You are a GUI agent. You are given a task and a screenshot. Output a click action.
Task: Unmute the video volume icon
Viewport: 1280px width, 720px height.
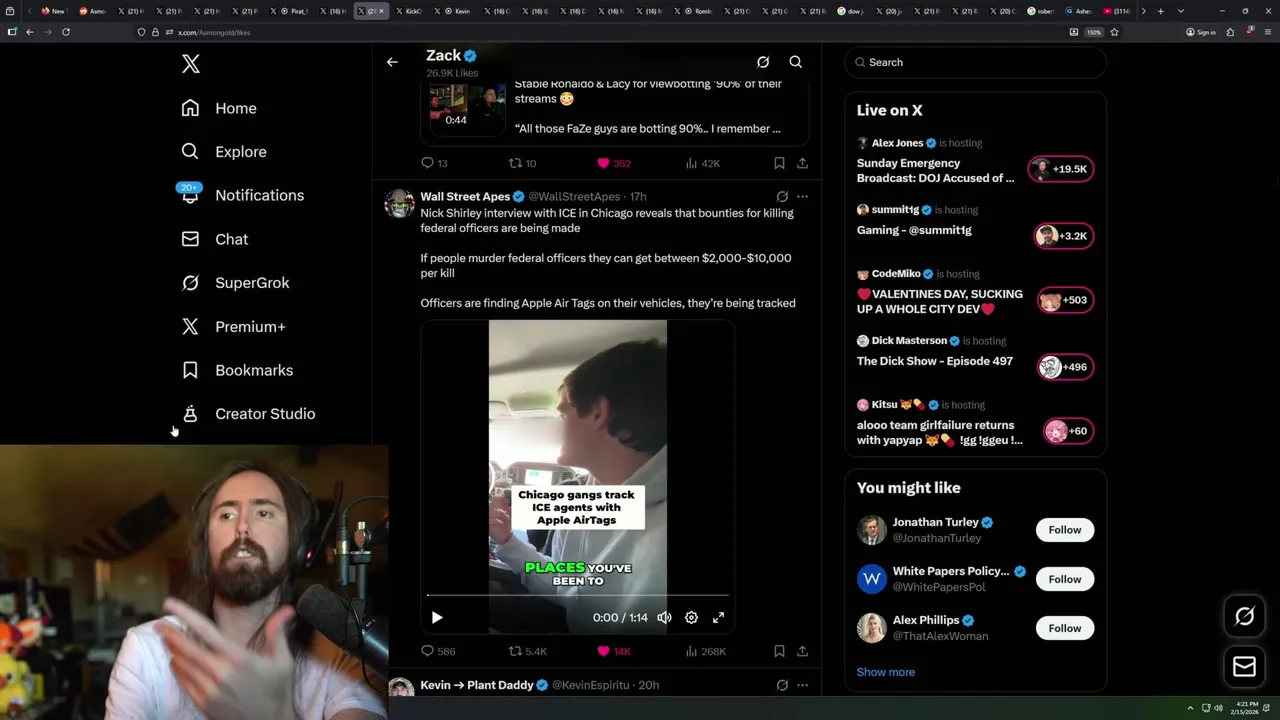[x=664, y=618]
